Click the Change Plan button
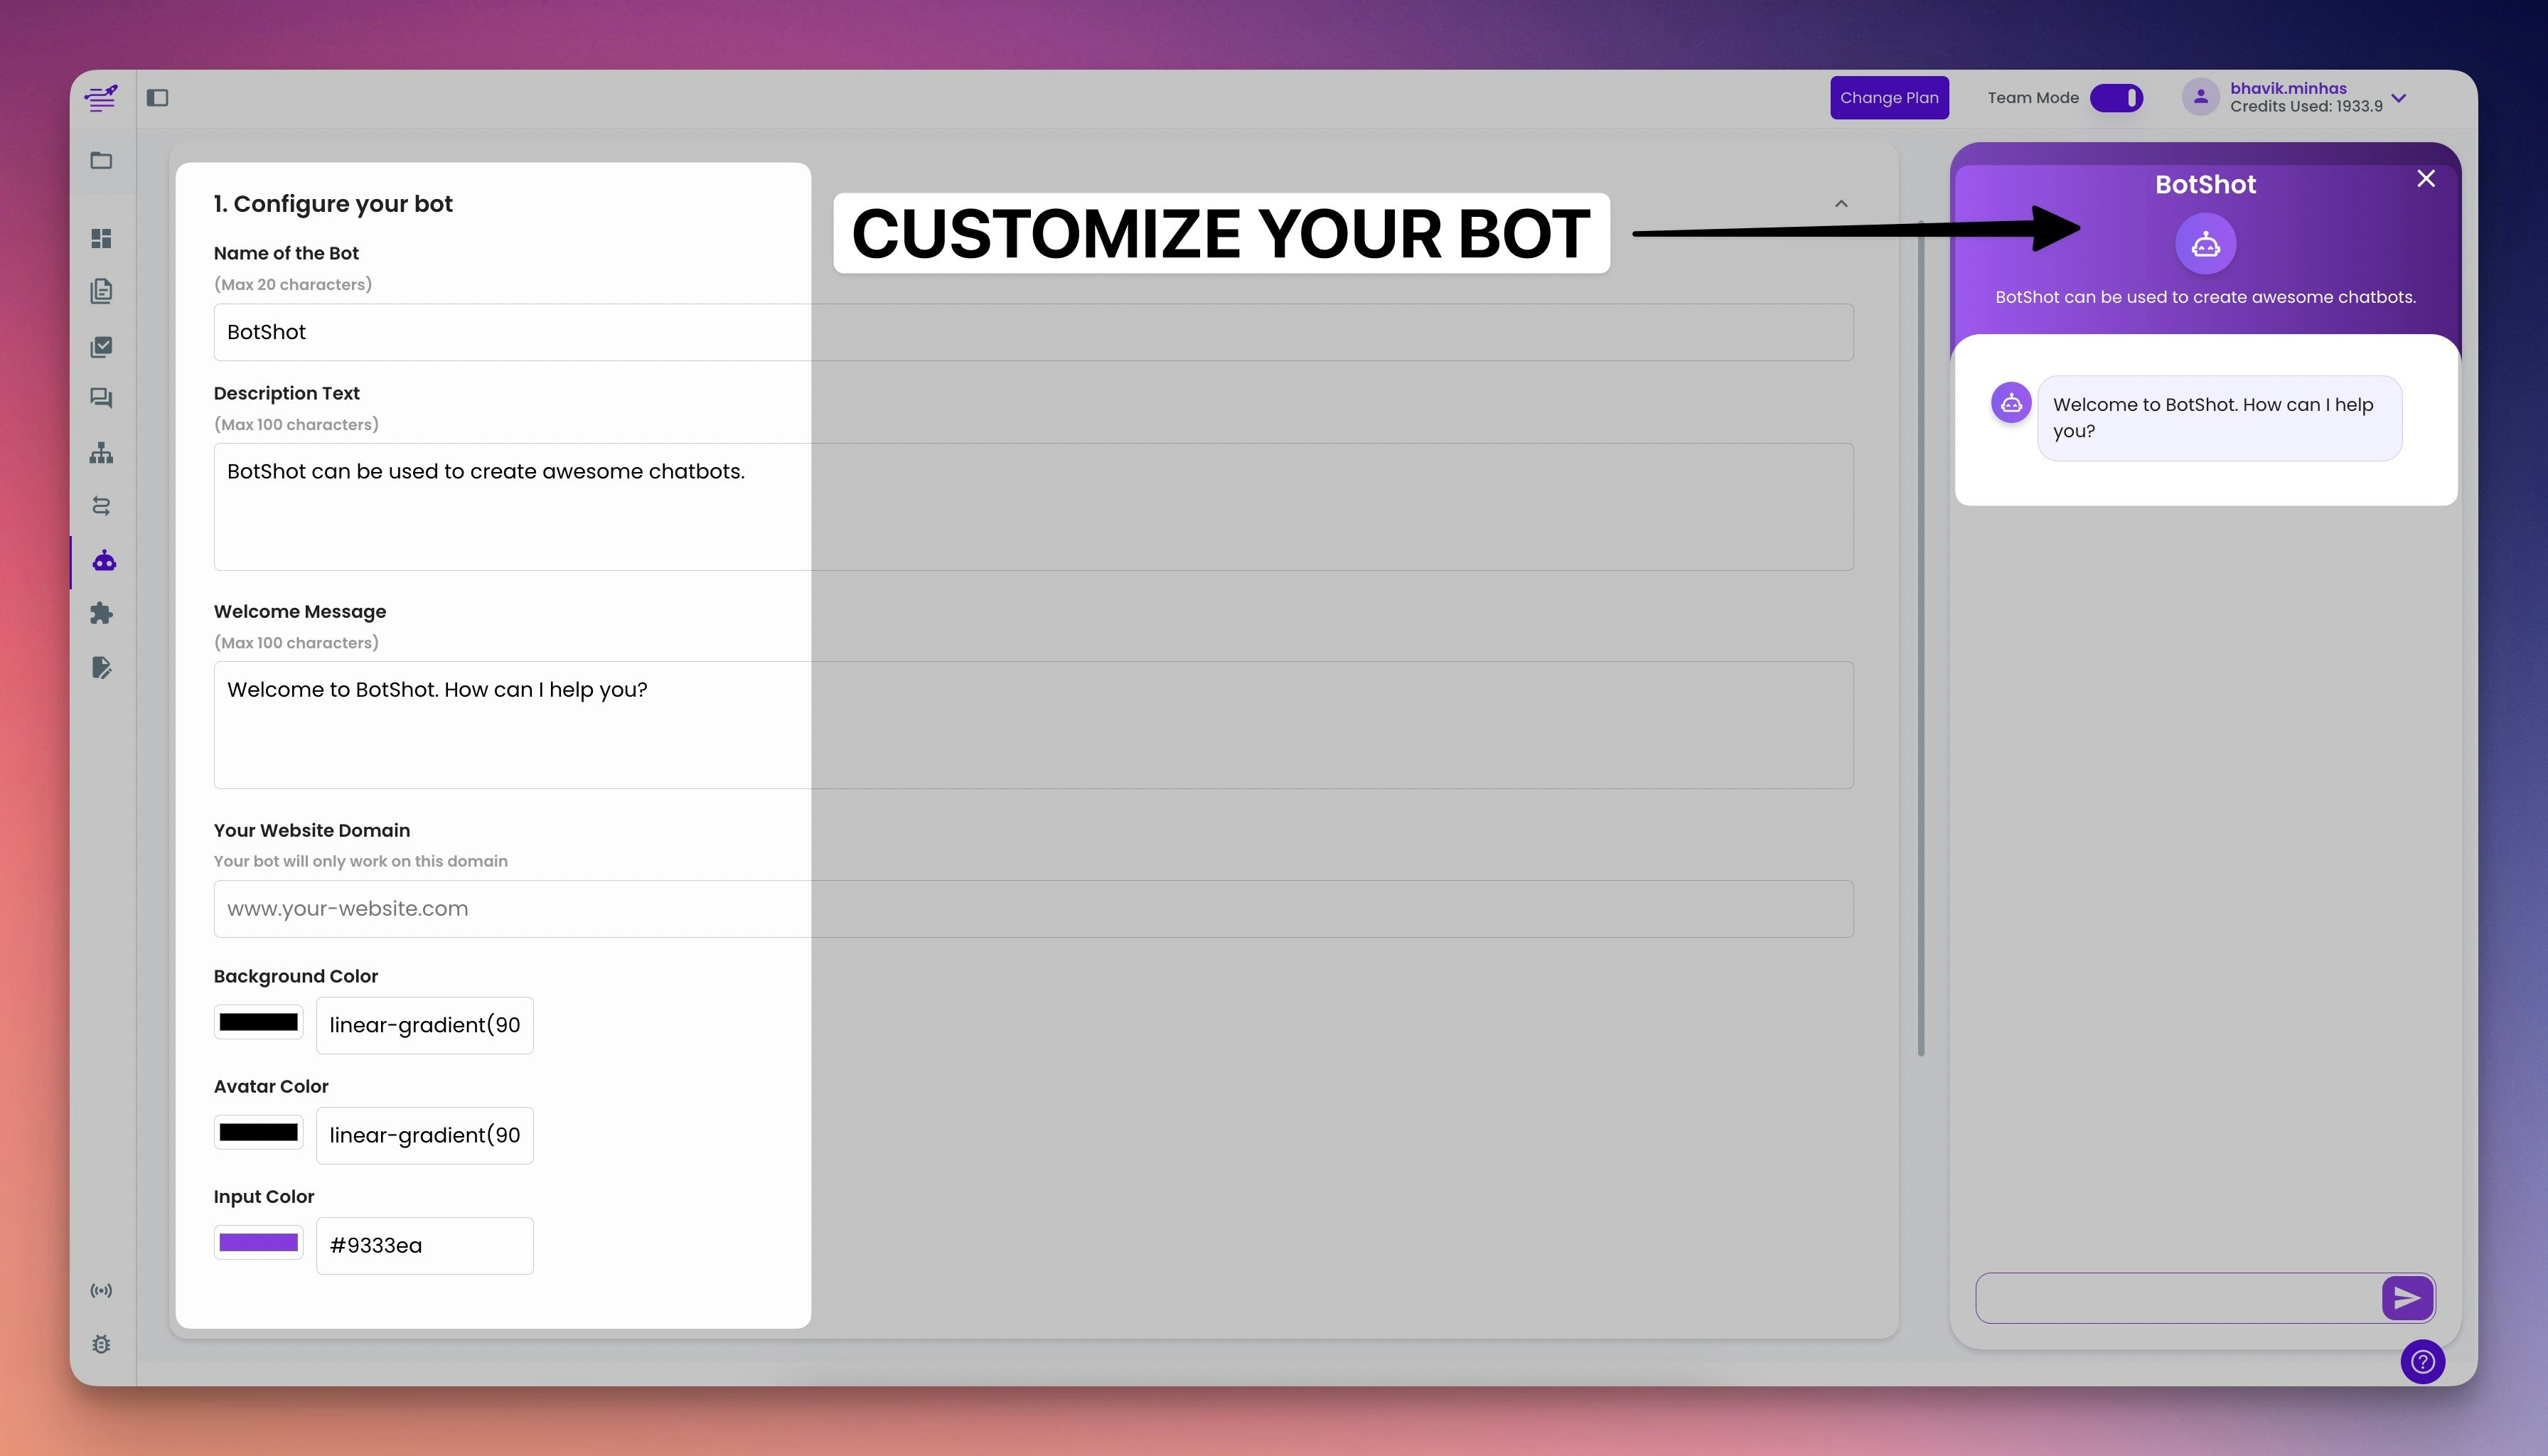Image resolution: width=2548 pixels, height=1456 pixels. pos(1889,98)
